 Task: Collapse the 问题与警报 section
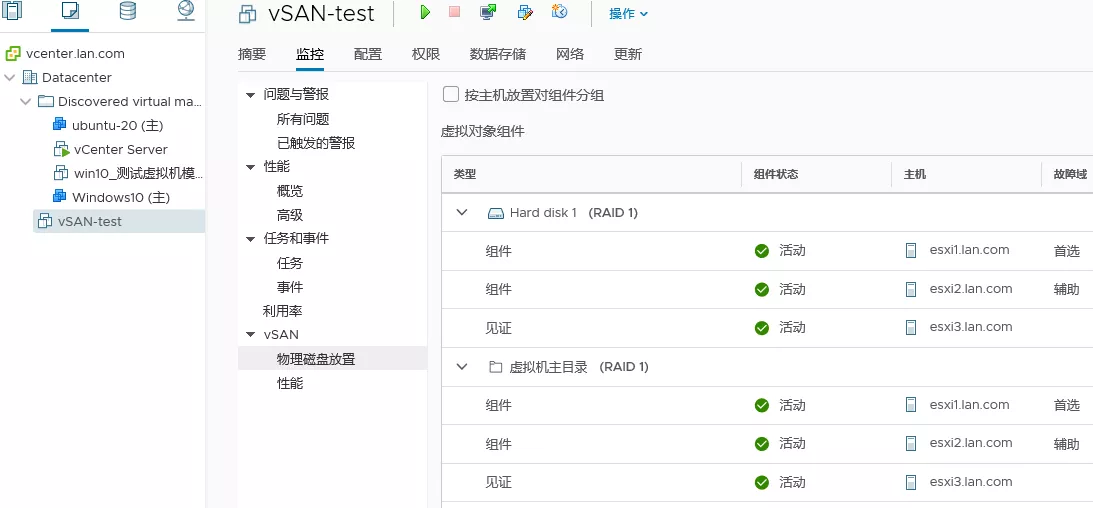[x=250, y=95]
